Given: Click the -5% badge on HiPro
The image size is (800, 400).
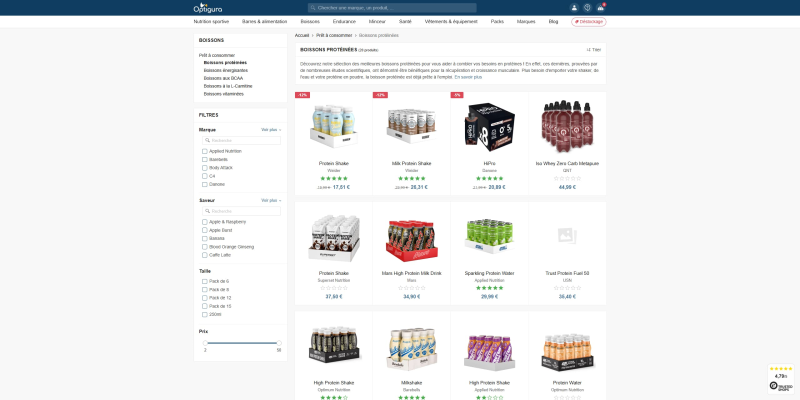Looking at the screenshot, I should [x=457, y=95].
